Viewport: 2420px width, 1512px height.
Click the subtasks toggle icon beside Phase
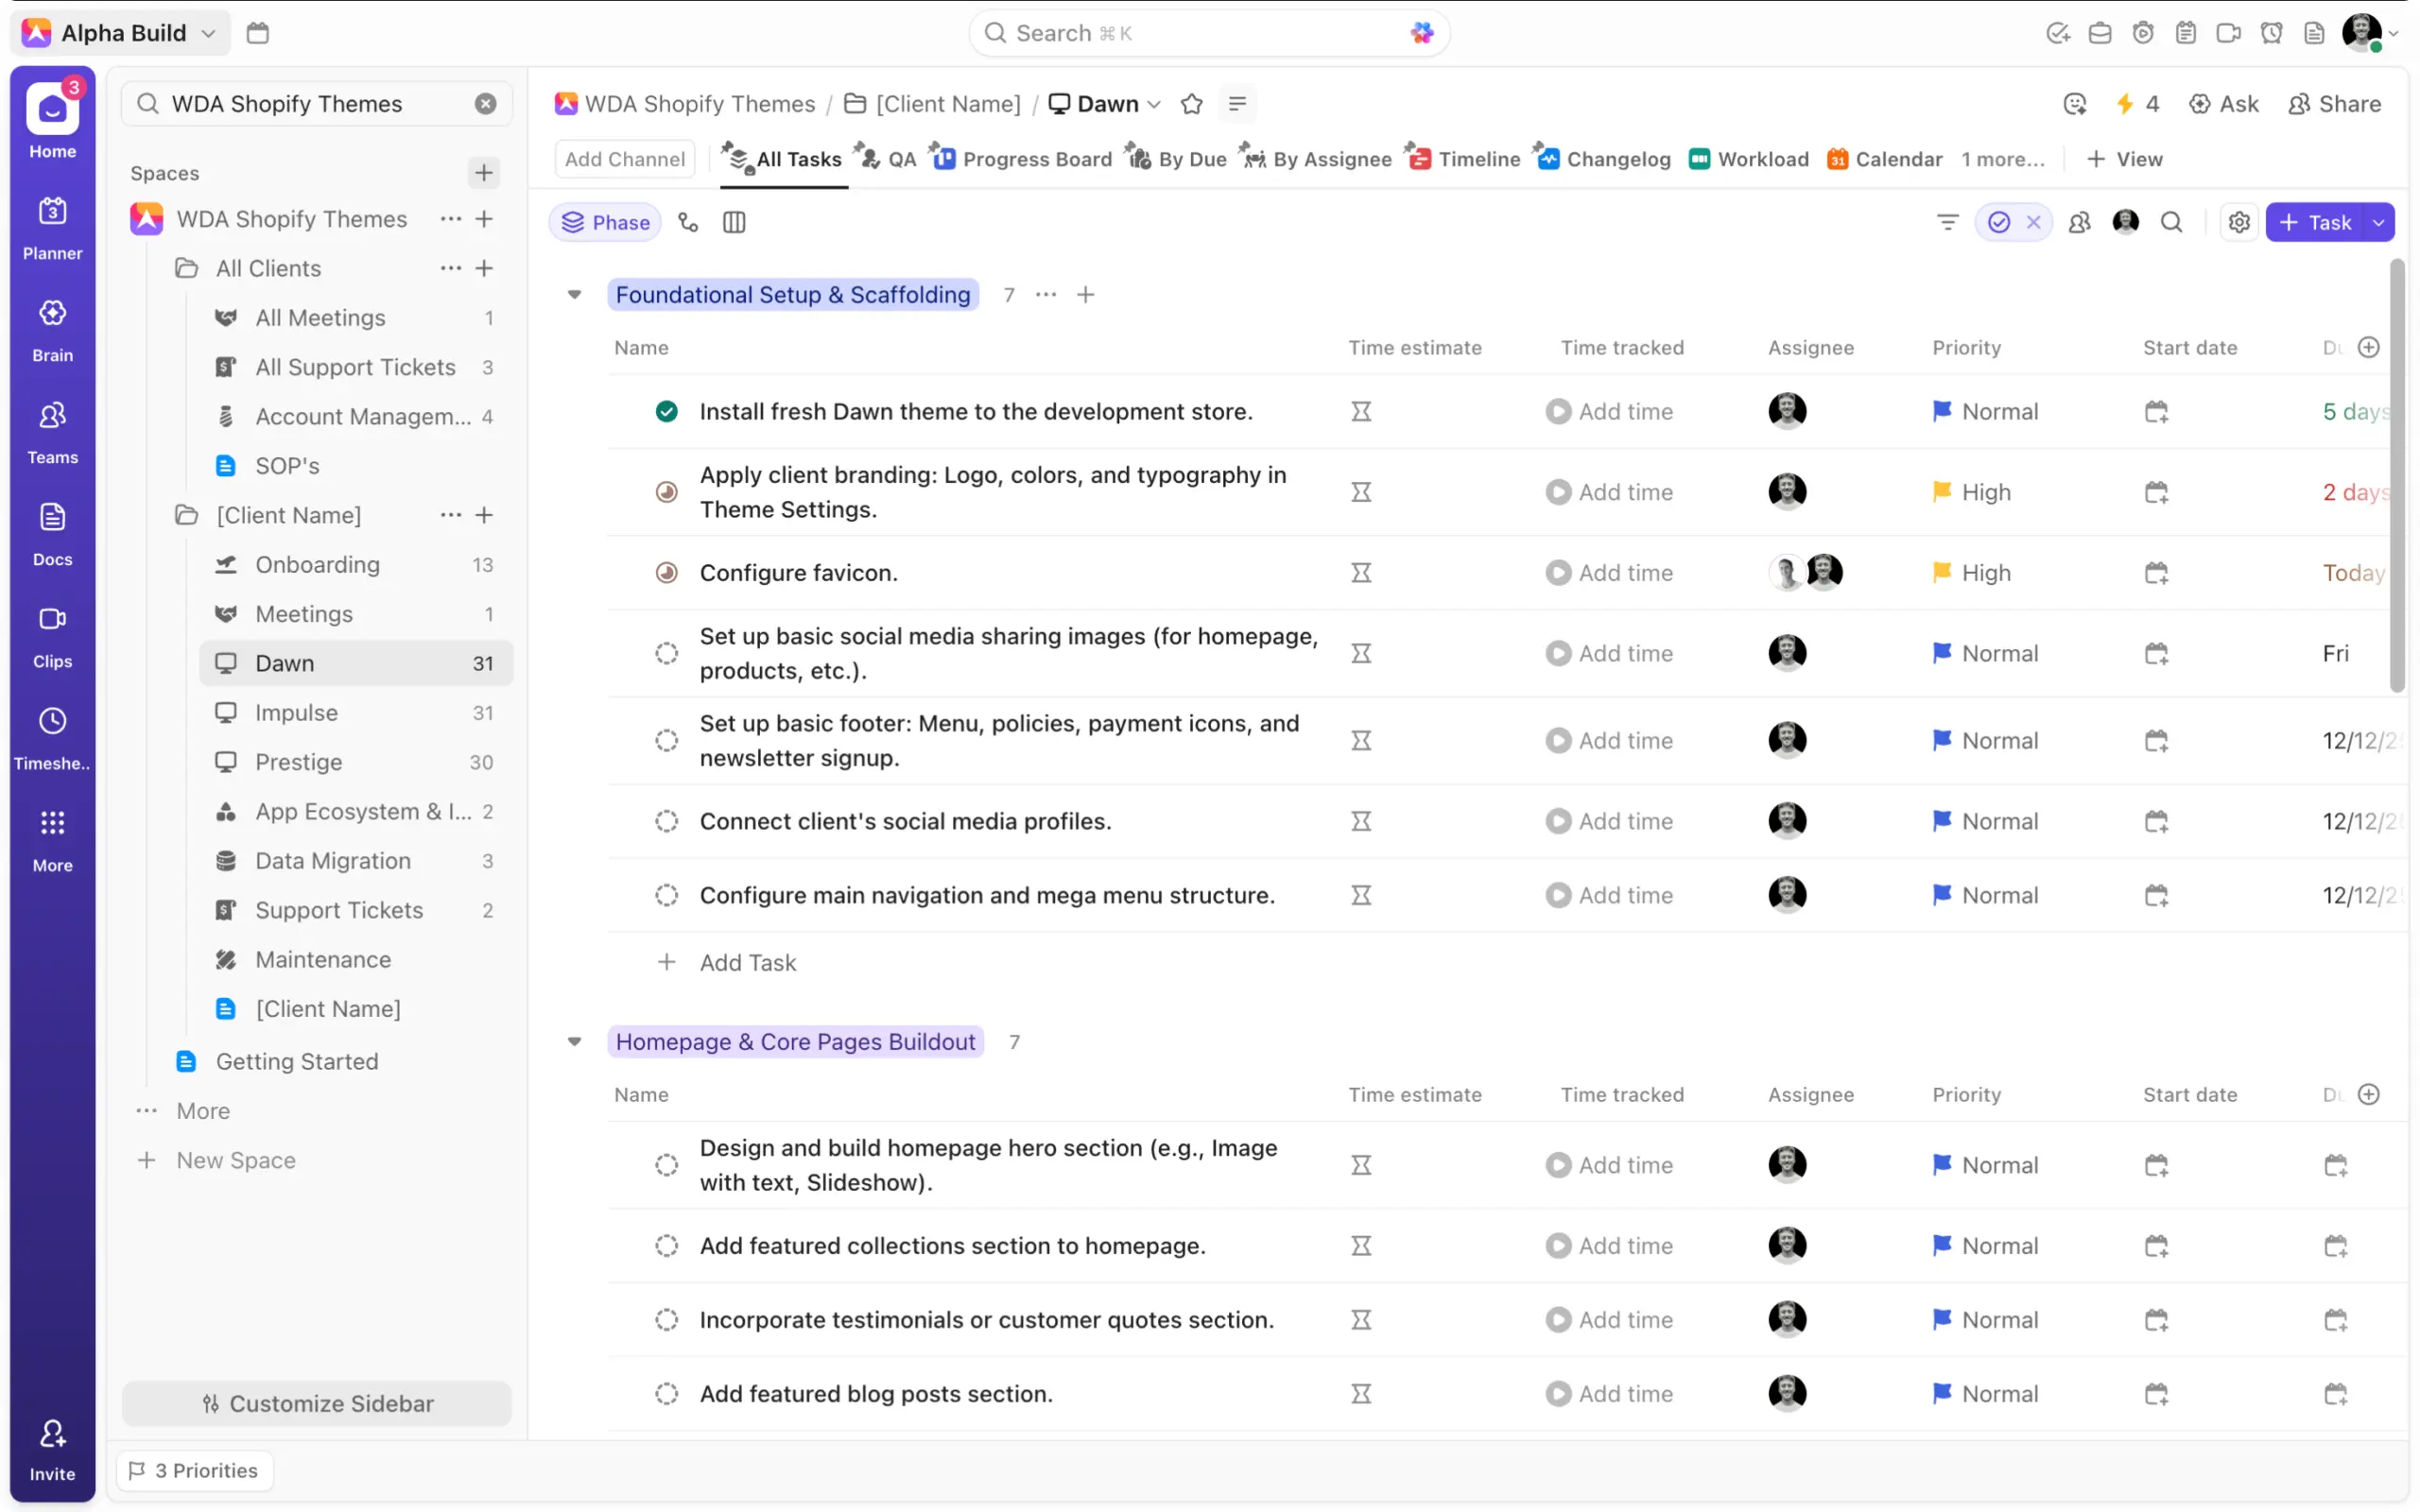click(x=688, y=222)
